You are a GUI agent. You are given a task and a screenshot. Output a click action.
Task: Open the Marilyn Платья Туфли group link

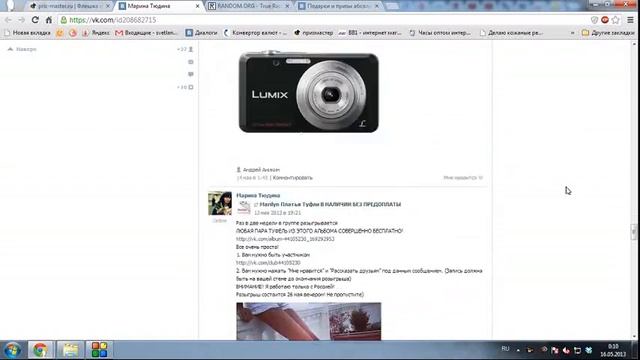tap(330, 204)
